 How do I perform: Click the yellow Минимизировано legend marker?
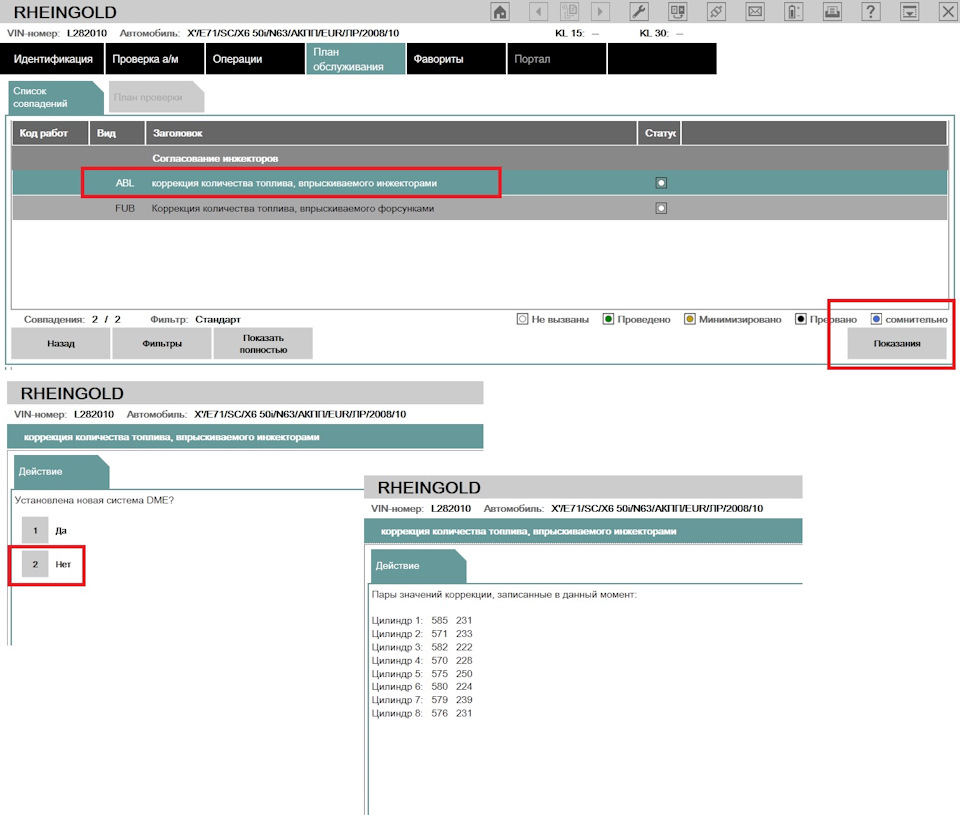pos(689,319)
